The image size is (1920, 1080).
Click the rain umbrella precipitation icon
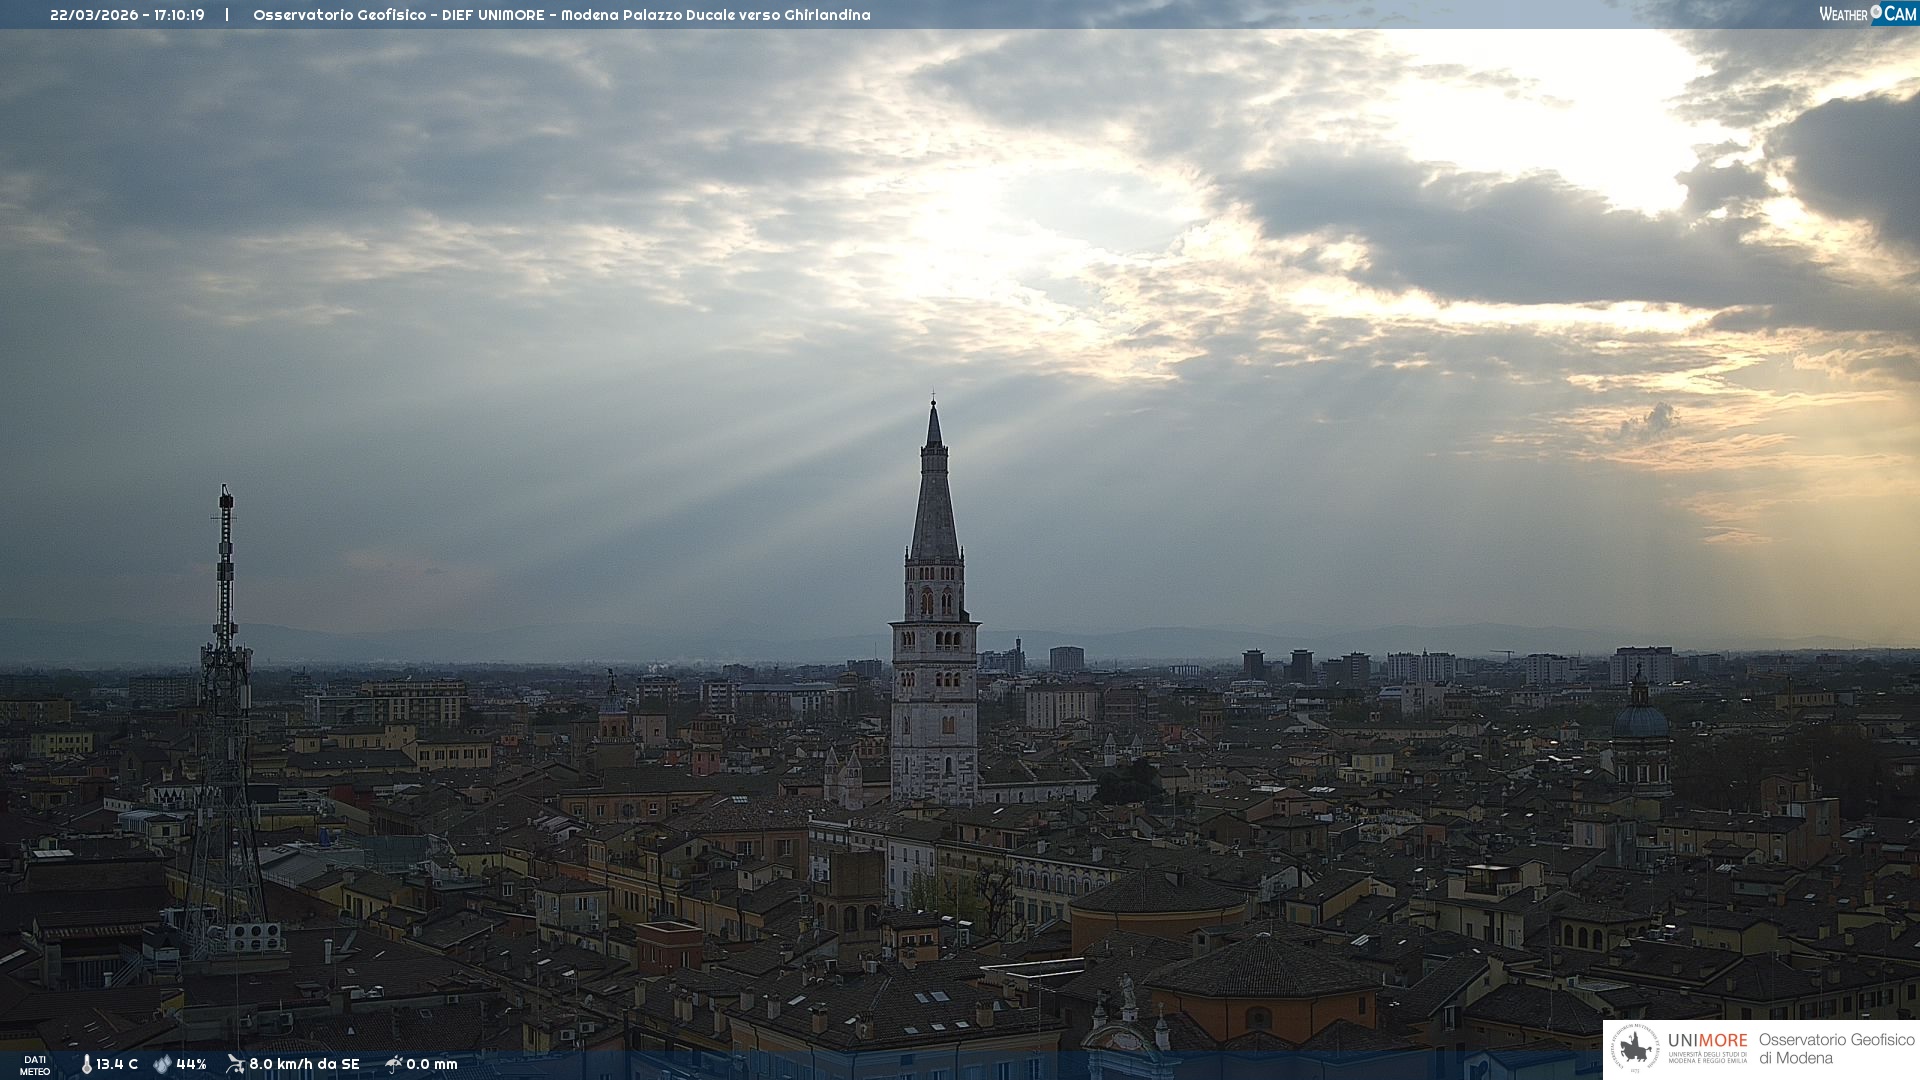394,1064
